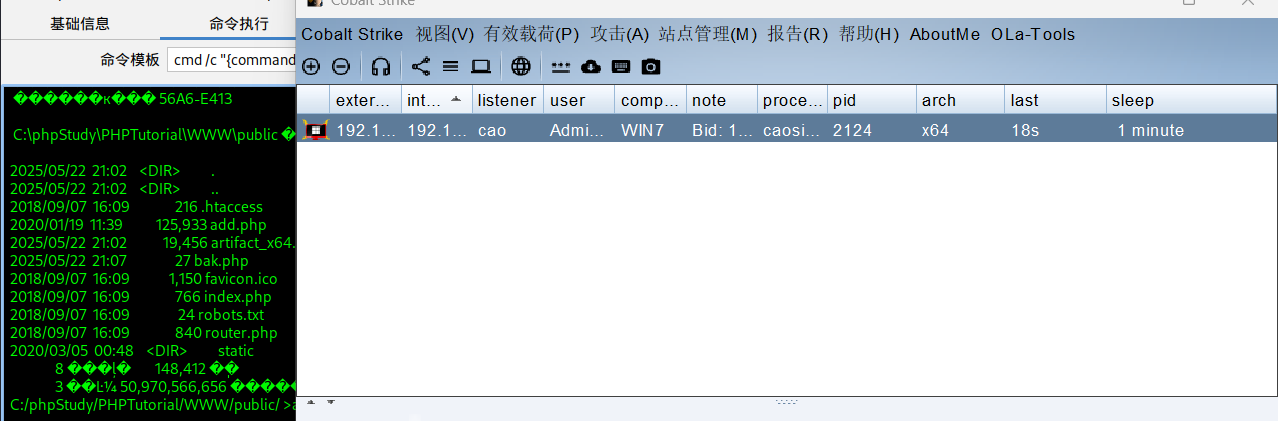Viewport: 1278px width, 421px height.
Task: Click the panel divider collapse arrows
Action: (x=319, y=402)
